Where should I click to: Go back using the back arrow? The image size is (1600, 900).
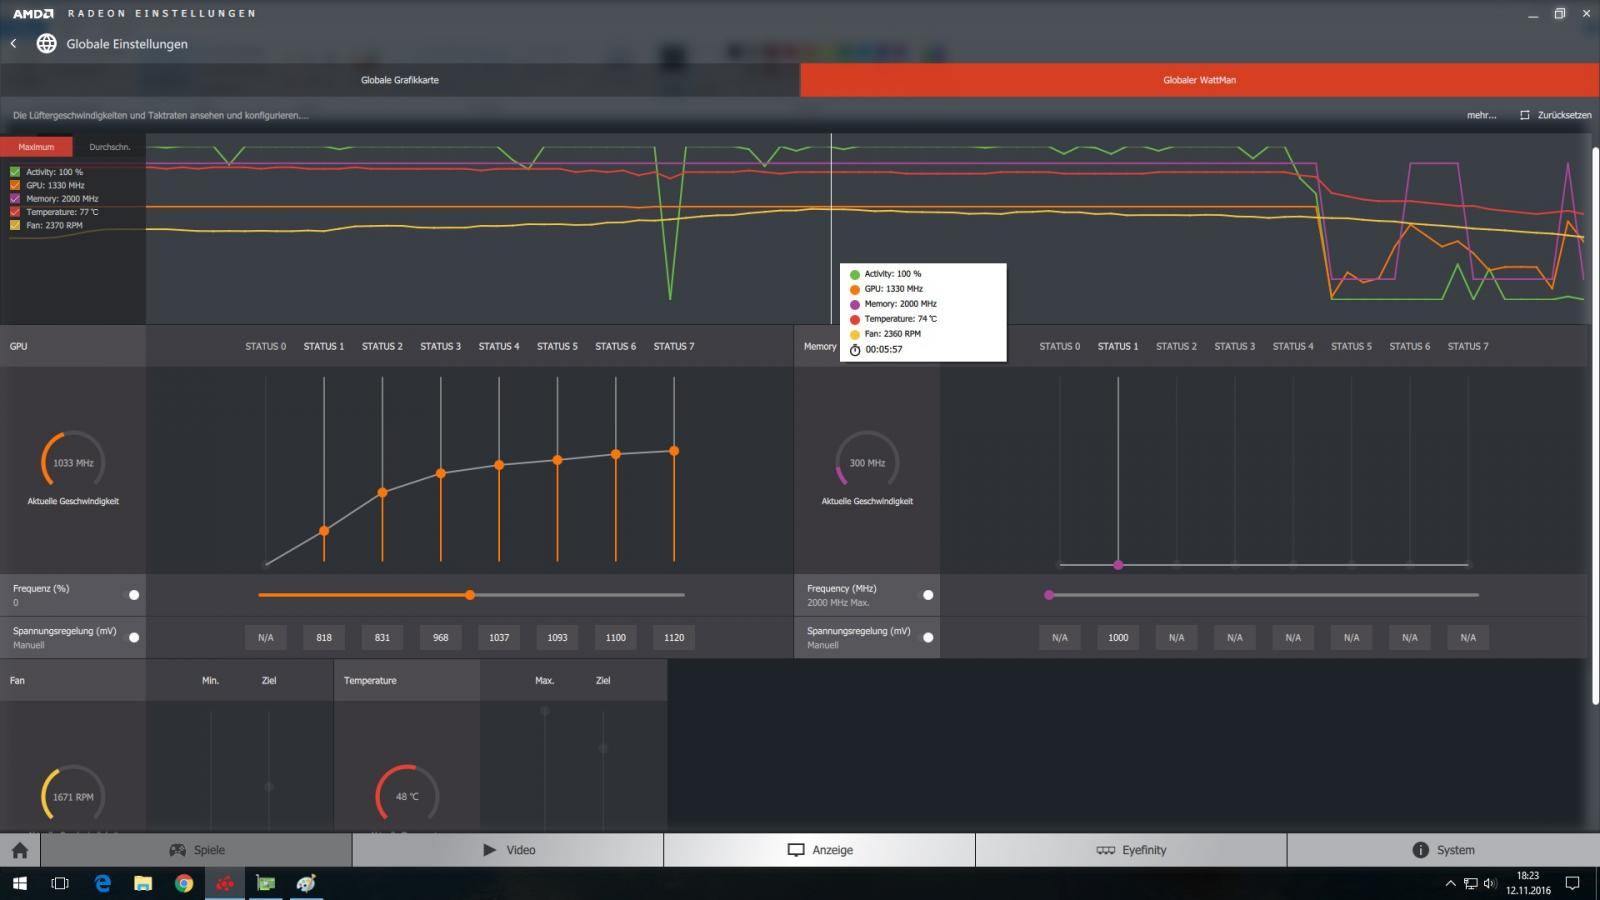14,43
